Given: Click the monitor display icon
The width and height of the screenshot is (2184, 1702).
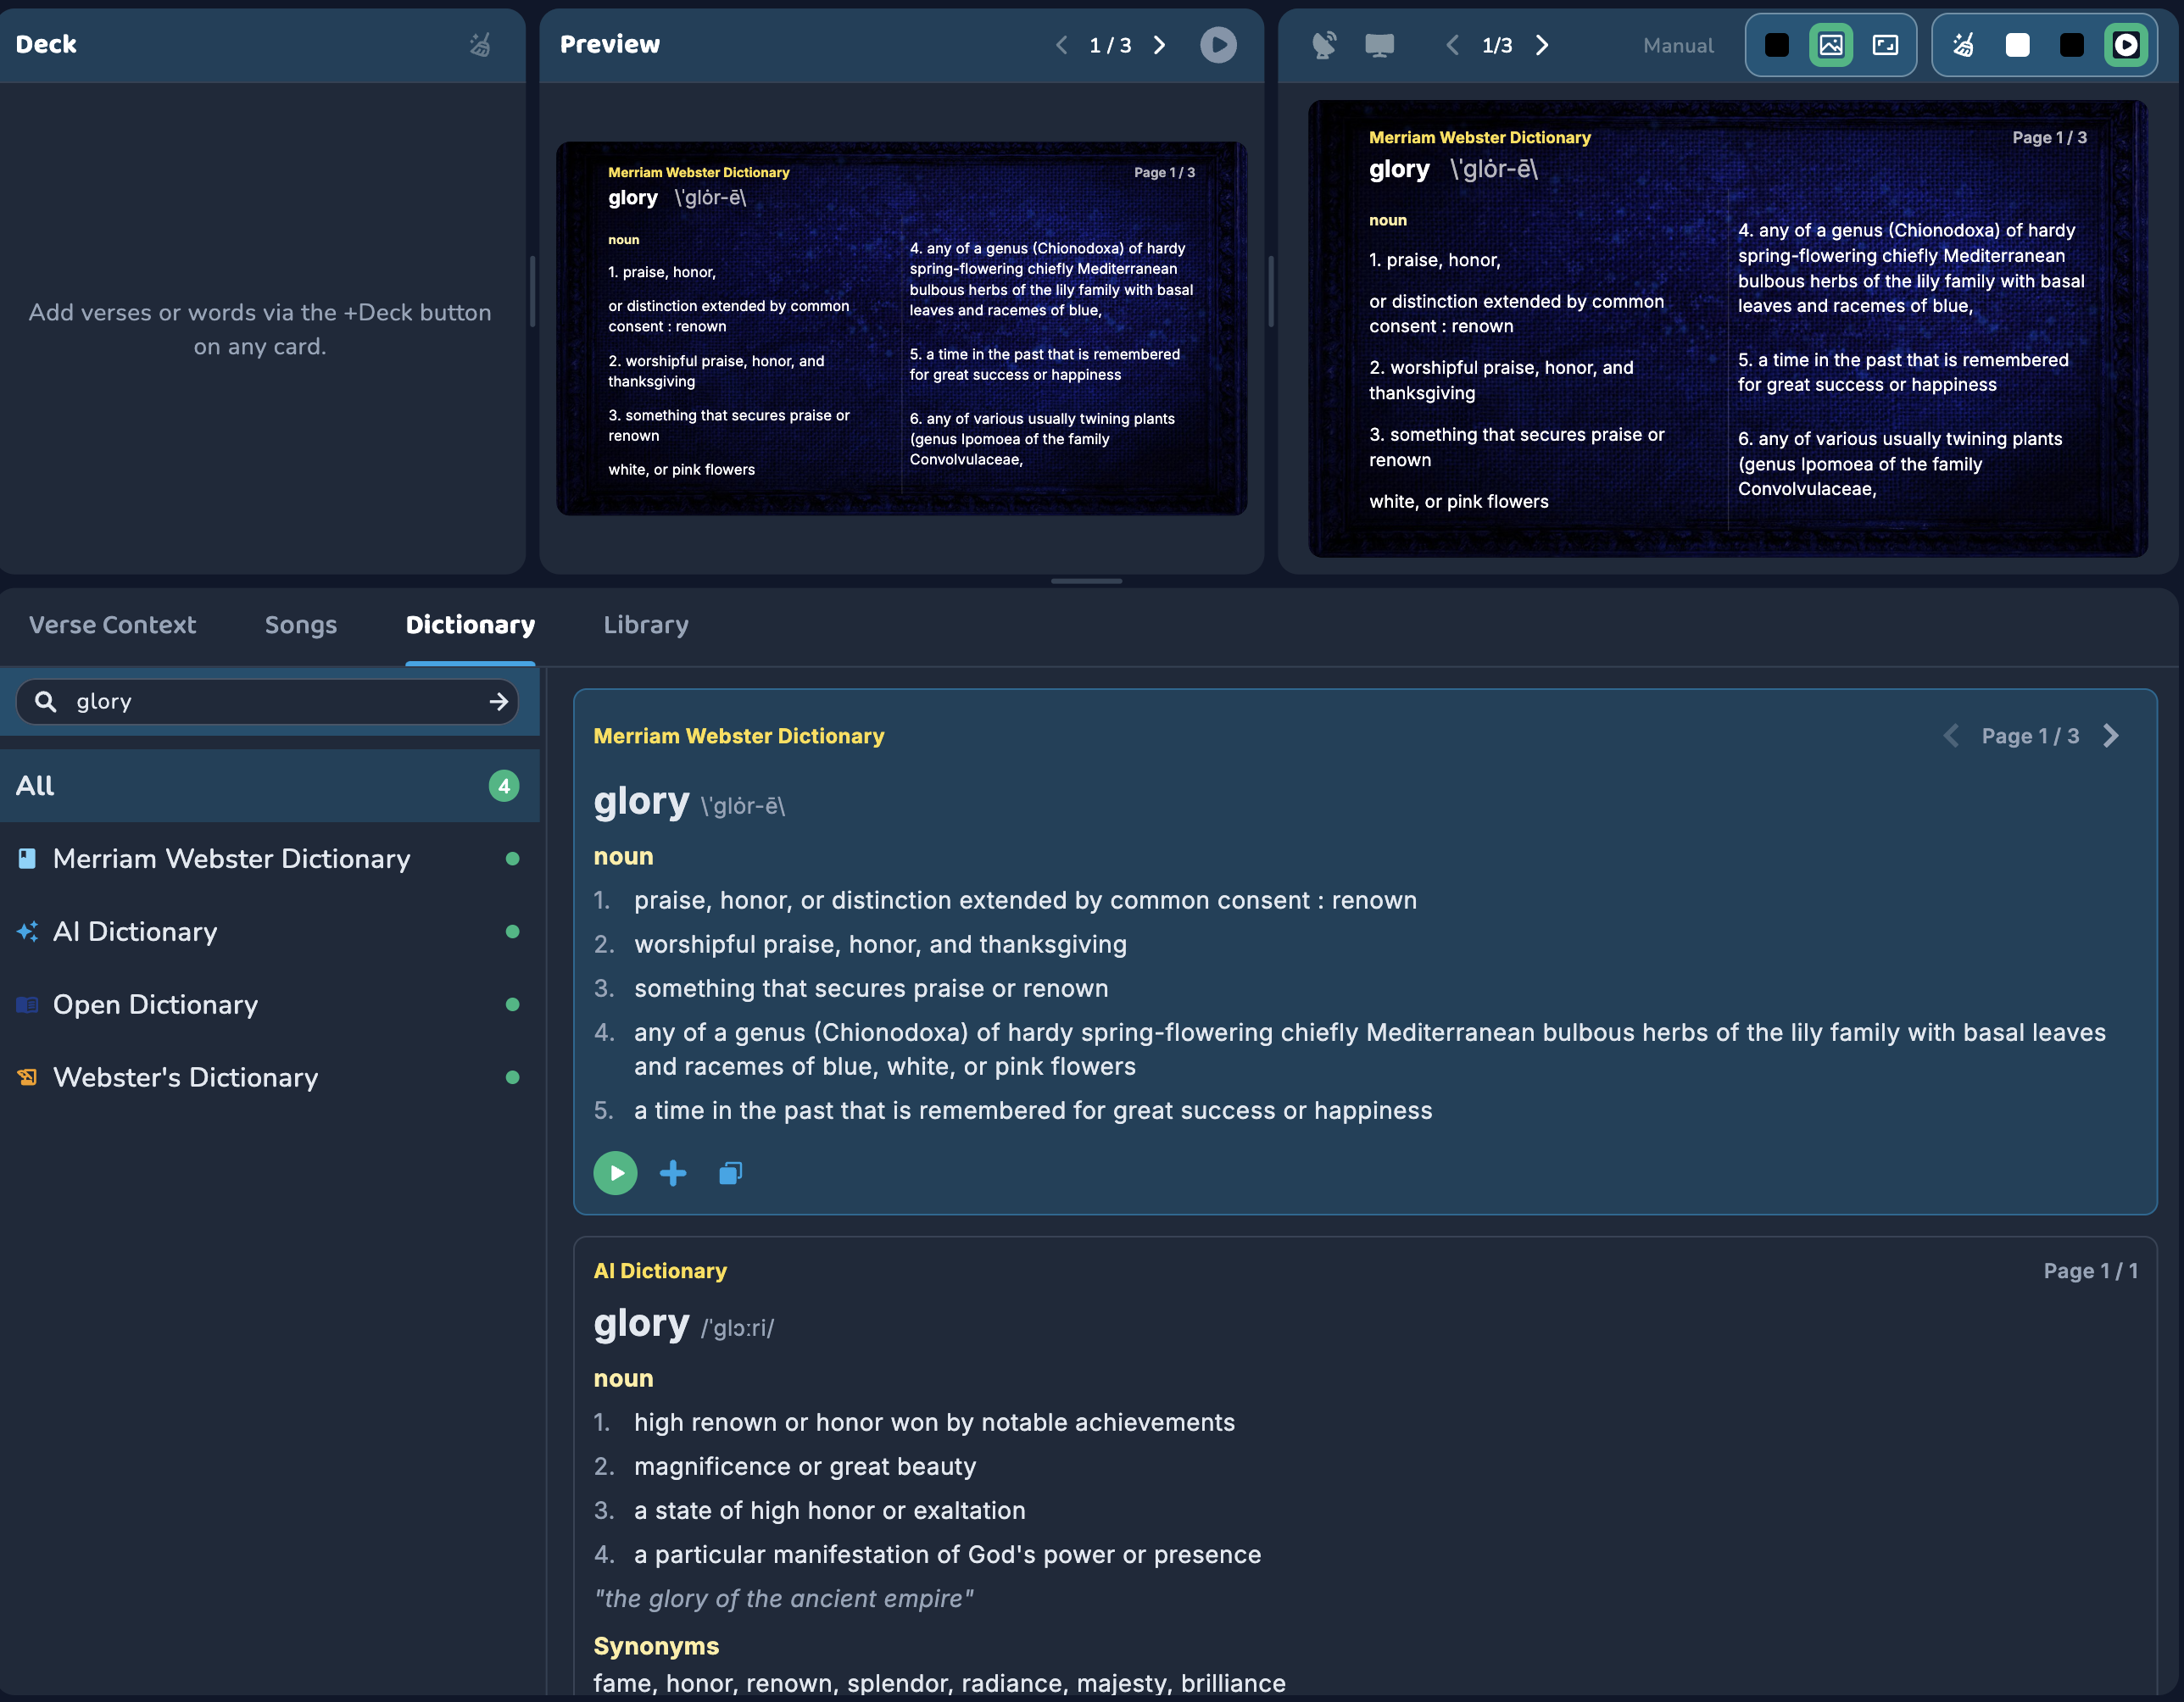Looking at the screenshot, I should pyautogui.click(x=1380, y=45).
